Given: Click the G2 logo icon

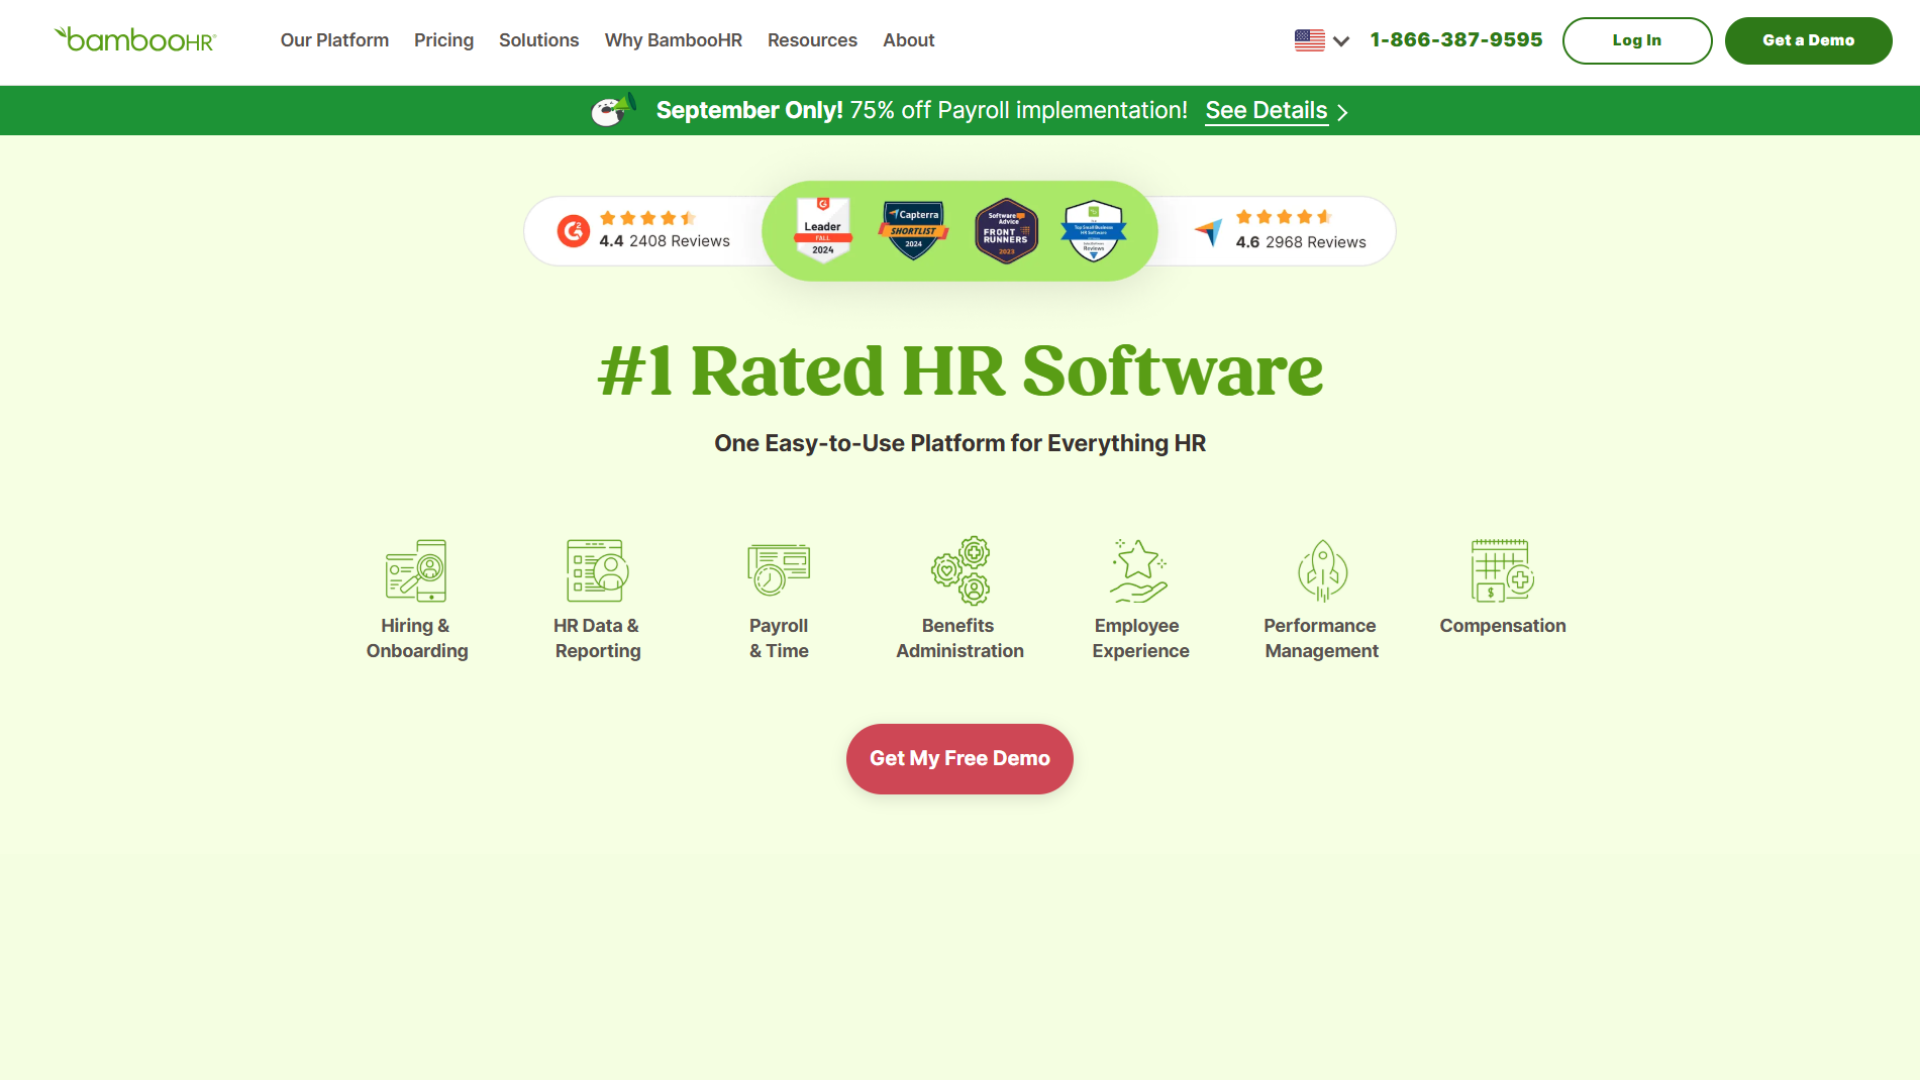Looking at the screenshot, I should tap(573, 231).
